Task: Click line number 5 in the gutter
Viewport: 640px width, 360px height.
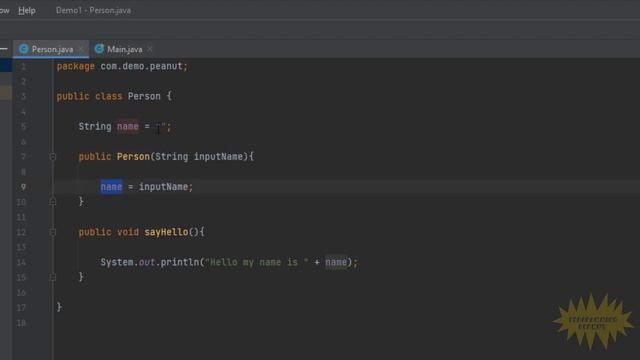Action: tap(23, 127)
